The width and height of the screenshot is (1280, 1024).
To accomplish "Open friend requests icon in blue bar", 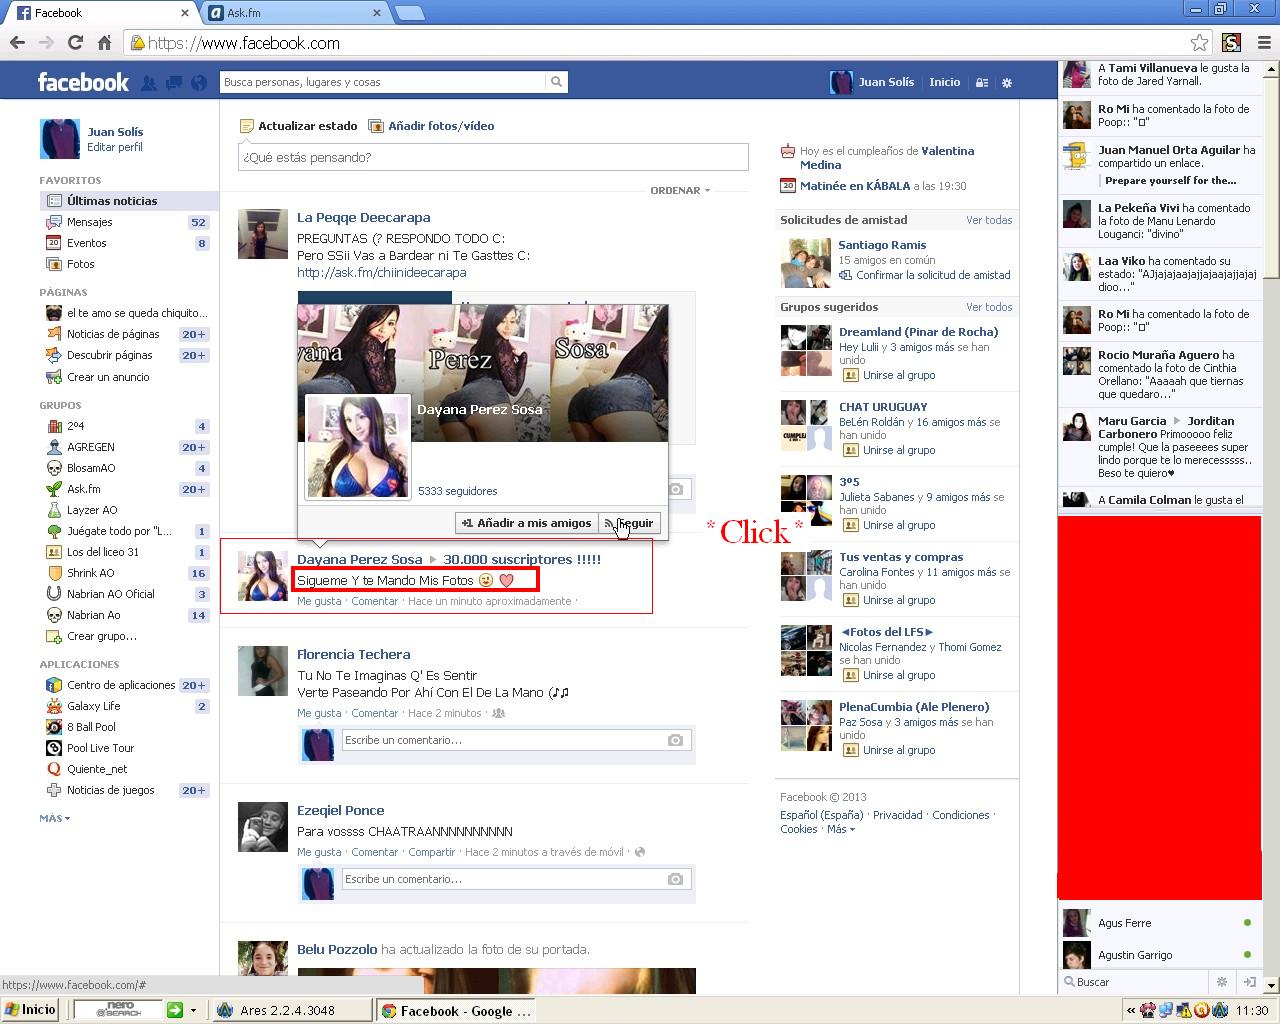I will [x=148, y=83].
